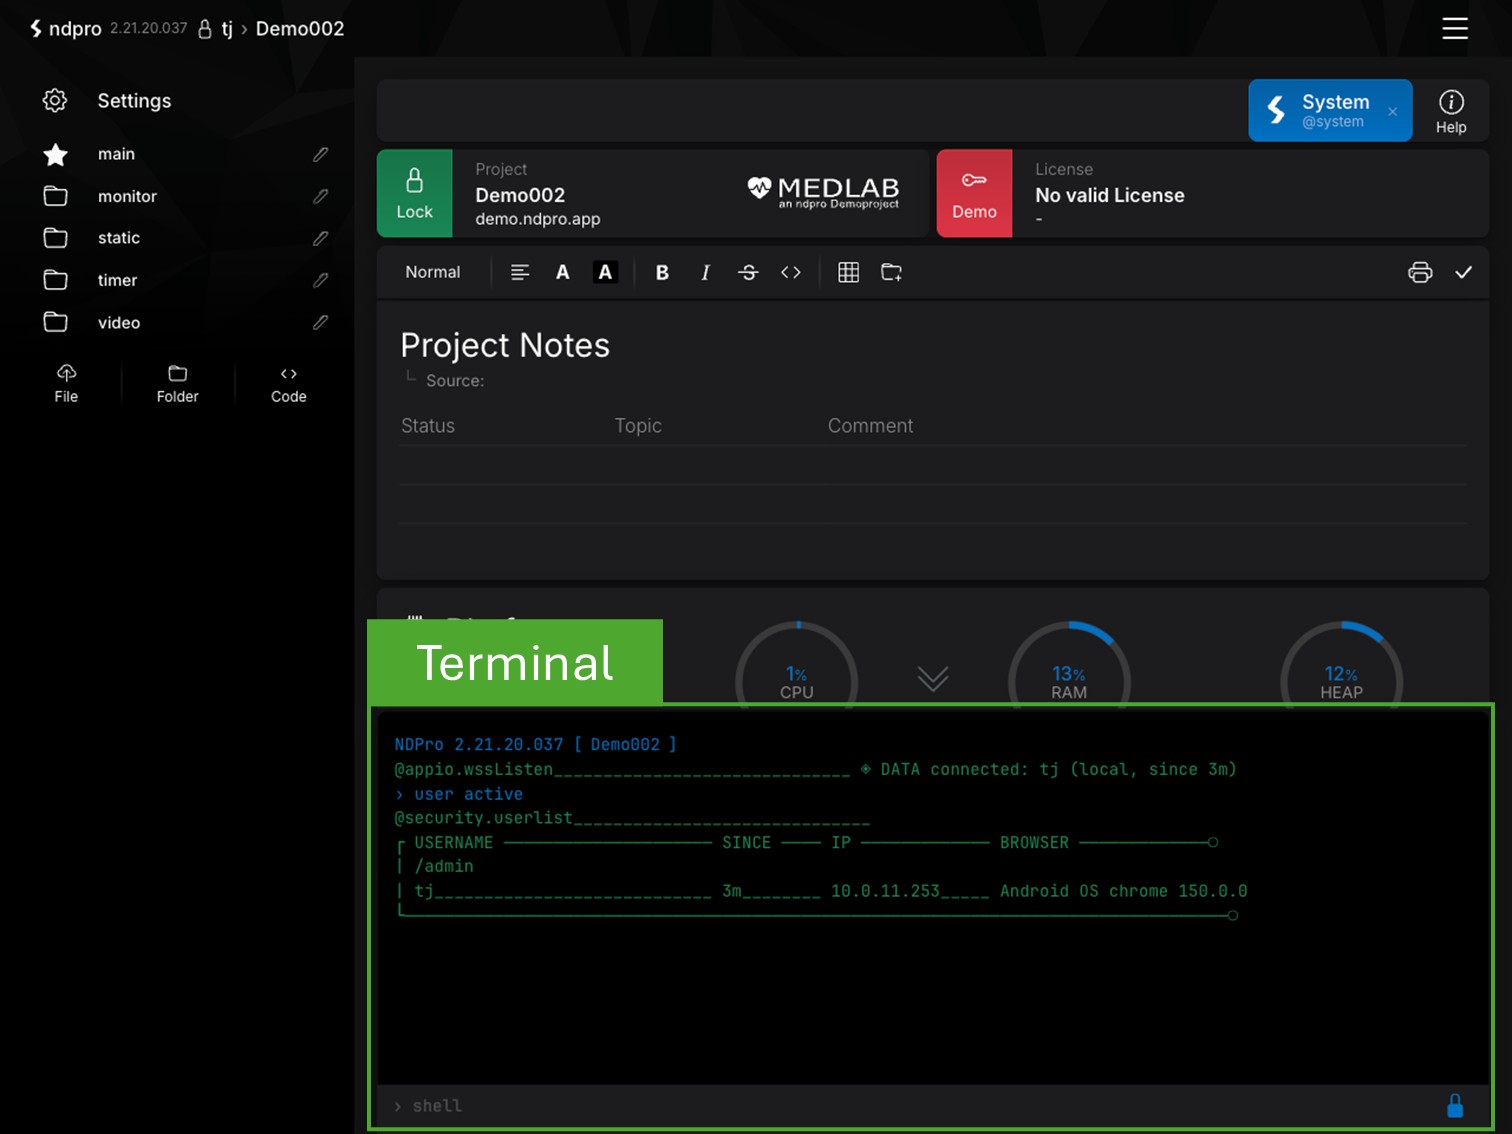Open the monitor folder

[127, 196]
